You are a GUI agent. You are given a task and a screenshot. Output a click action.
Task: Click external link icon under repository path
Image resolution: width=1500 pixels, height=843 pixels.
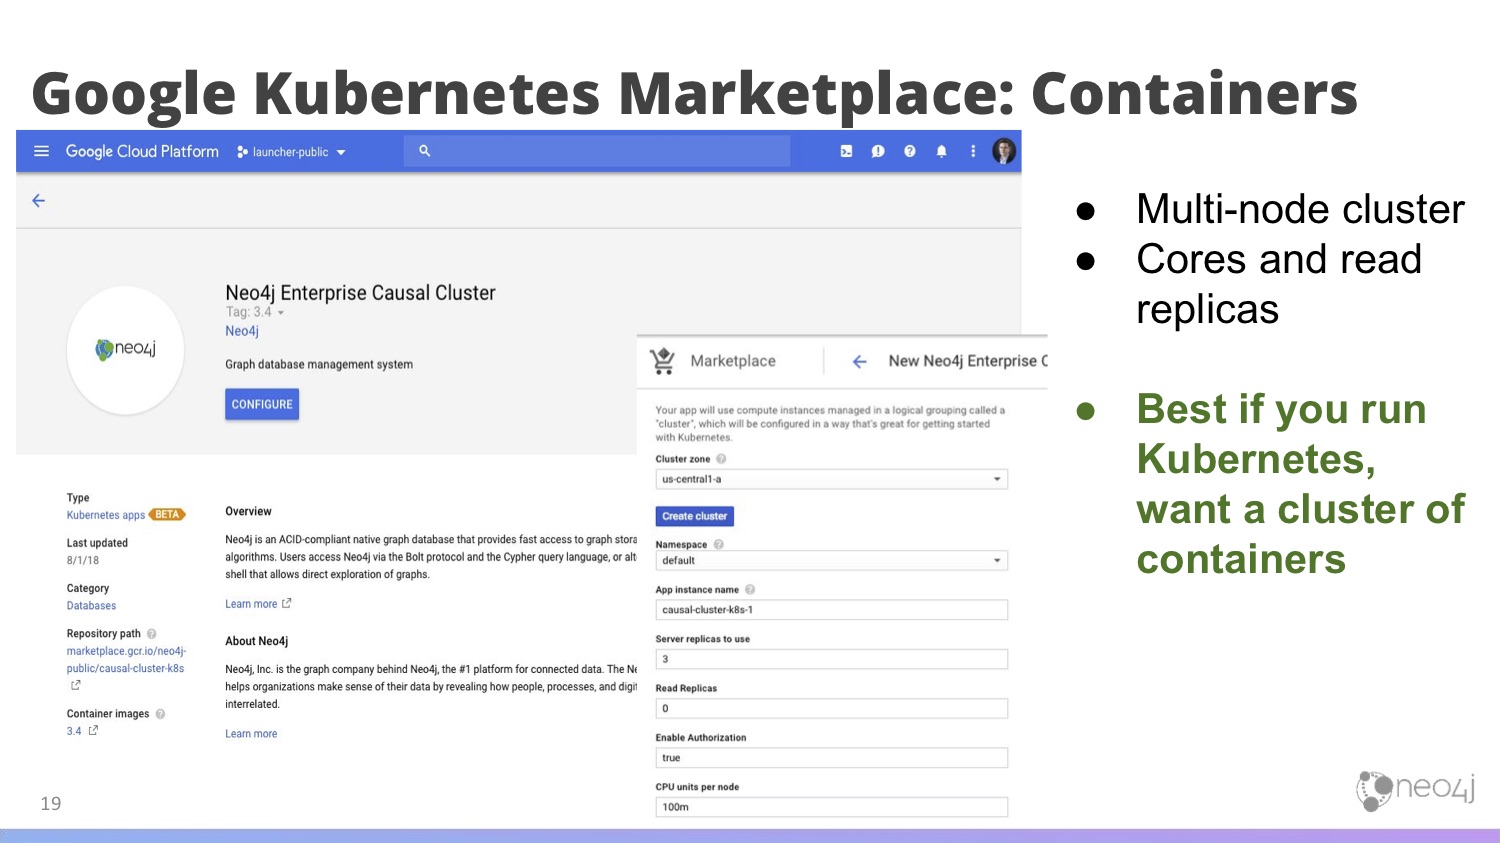click(x=75, y=686)
